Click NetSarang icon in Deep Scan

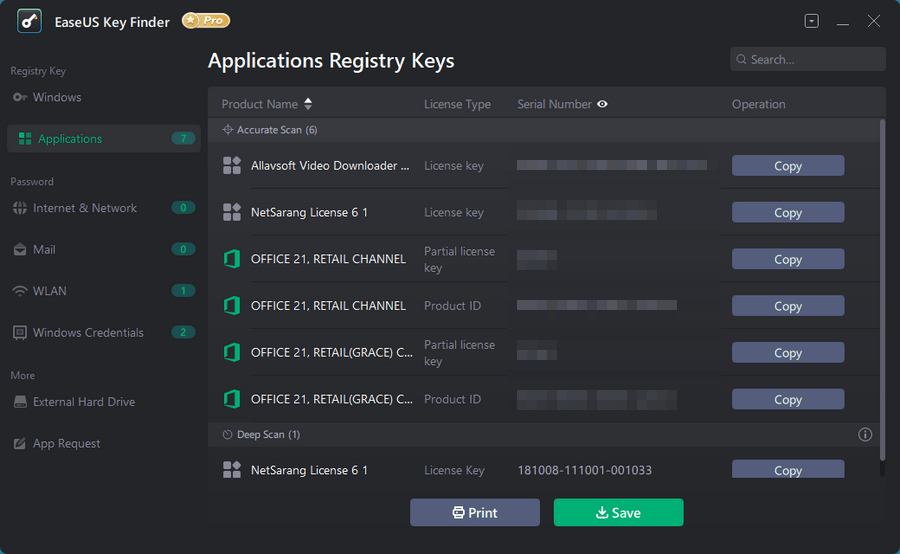232,470
